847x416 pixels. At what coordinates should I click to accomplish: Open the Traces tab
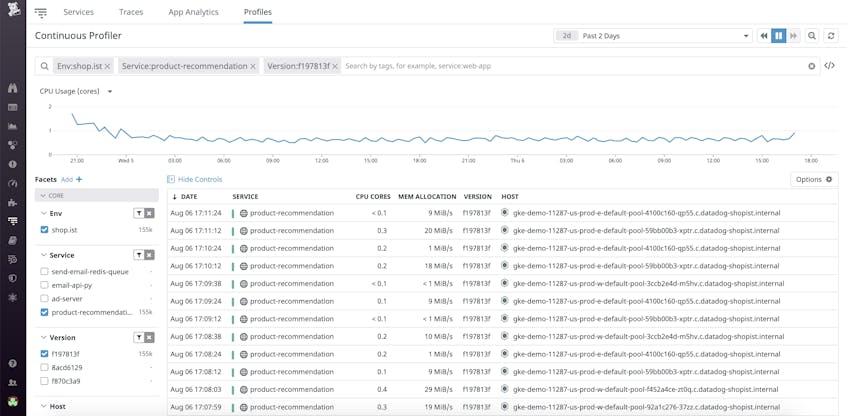tap(131, 12)
